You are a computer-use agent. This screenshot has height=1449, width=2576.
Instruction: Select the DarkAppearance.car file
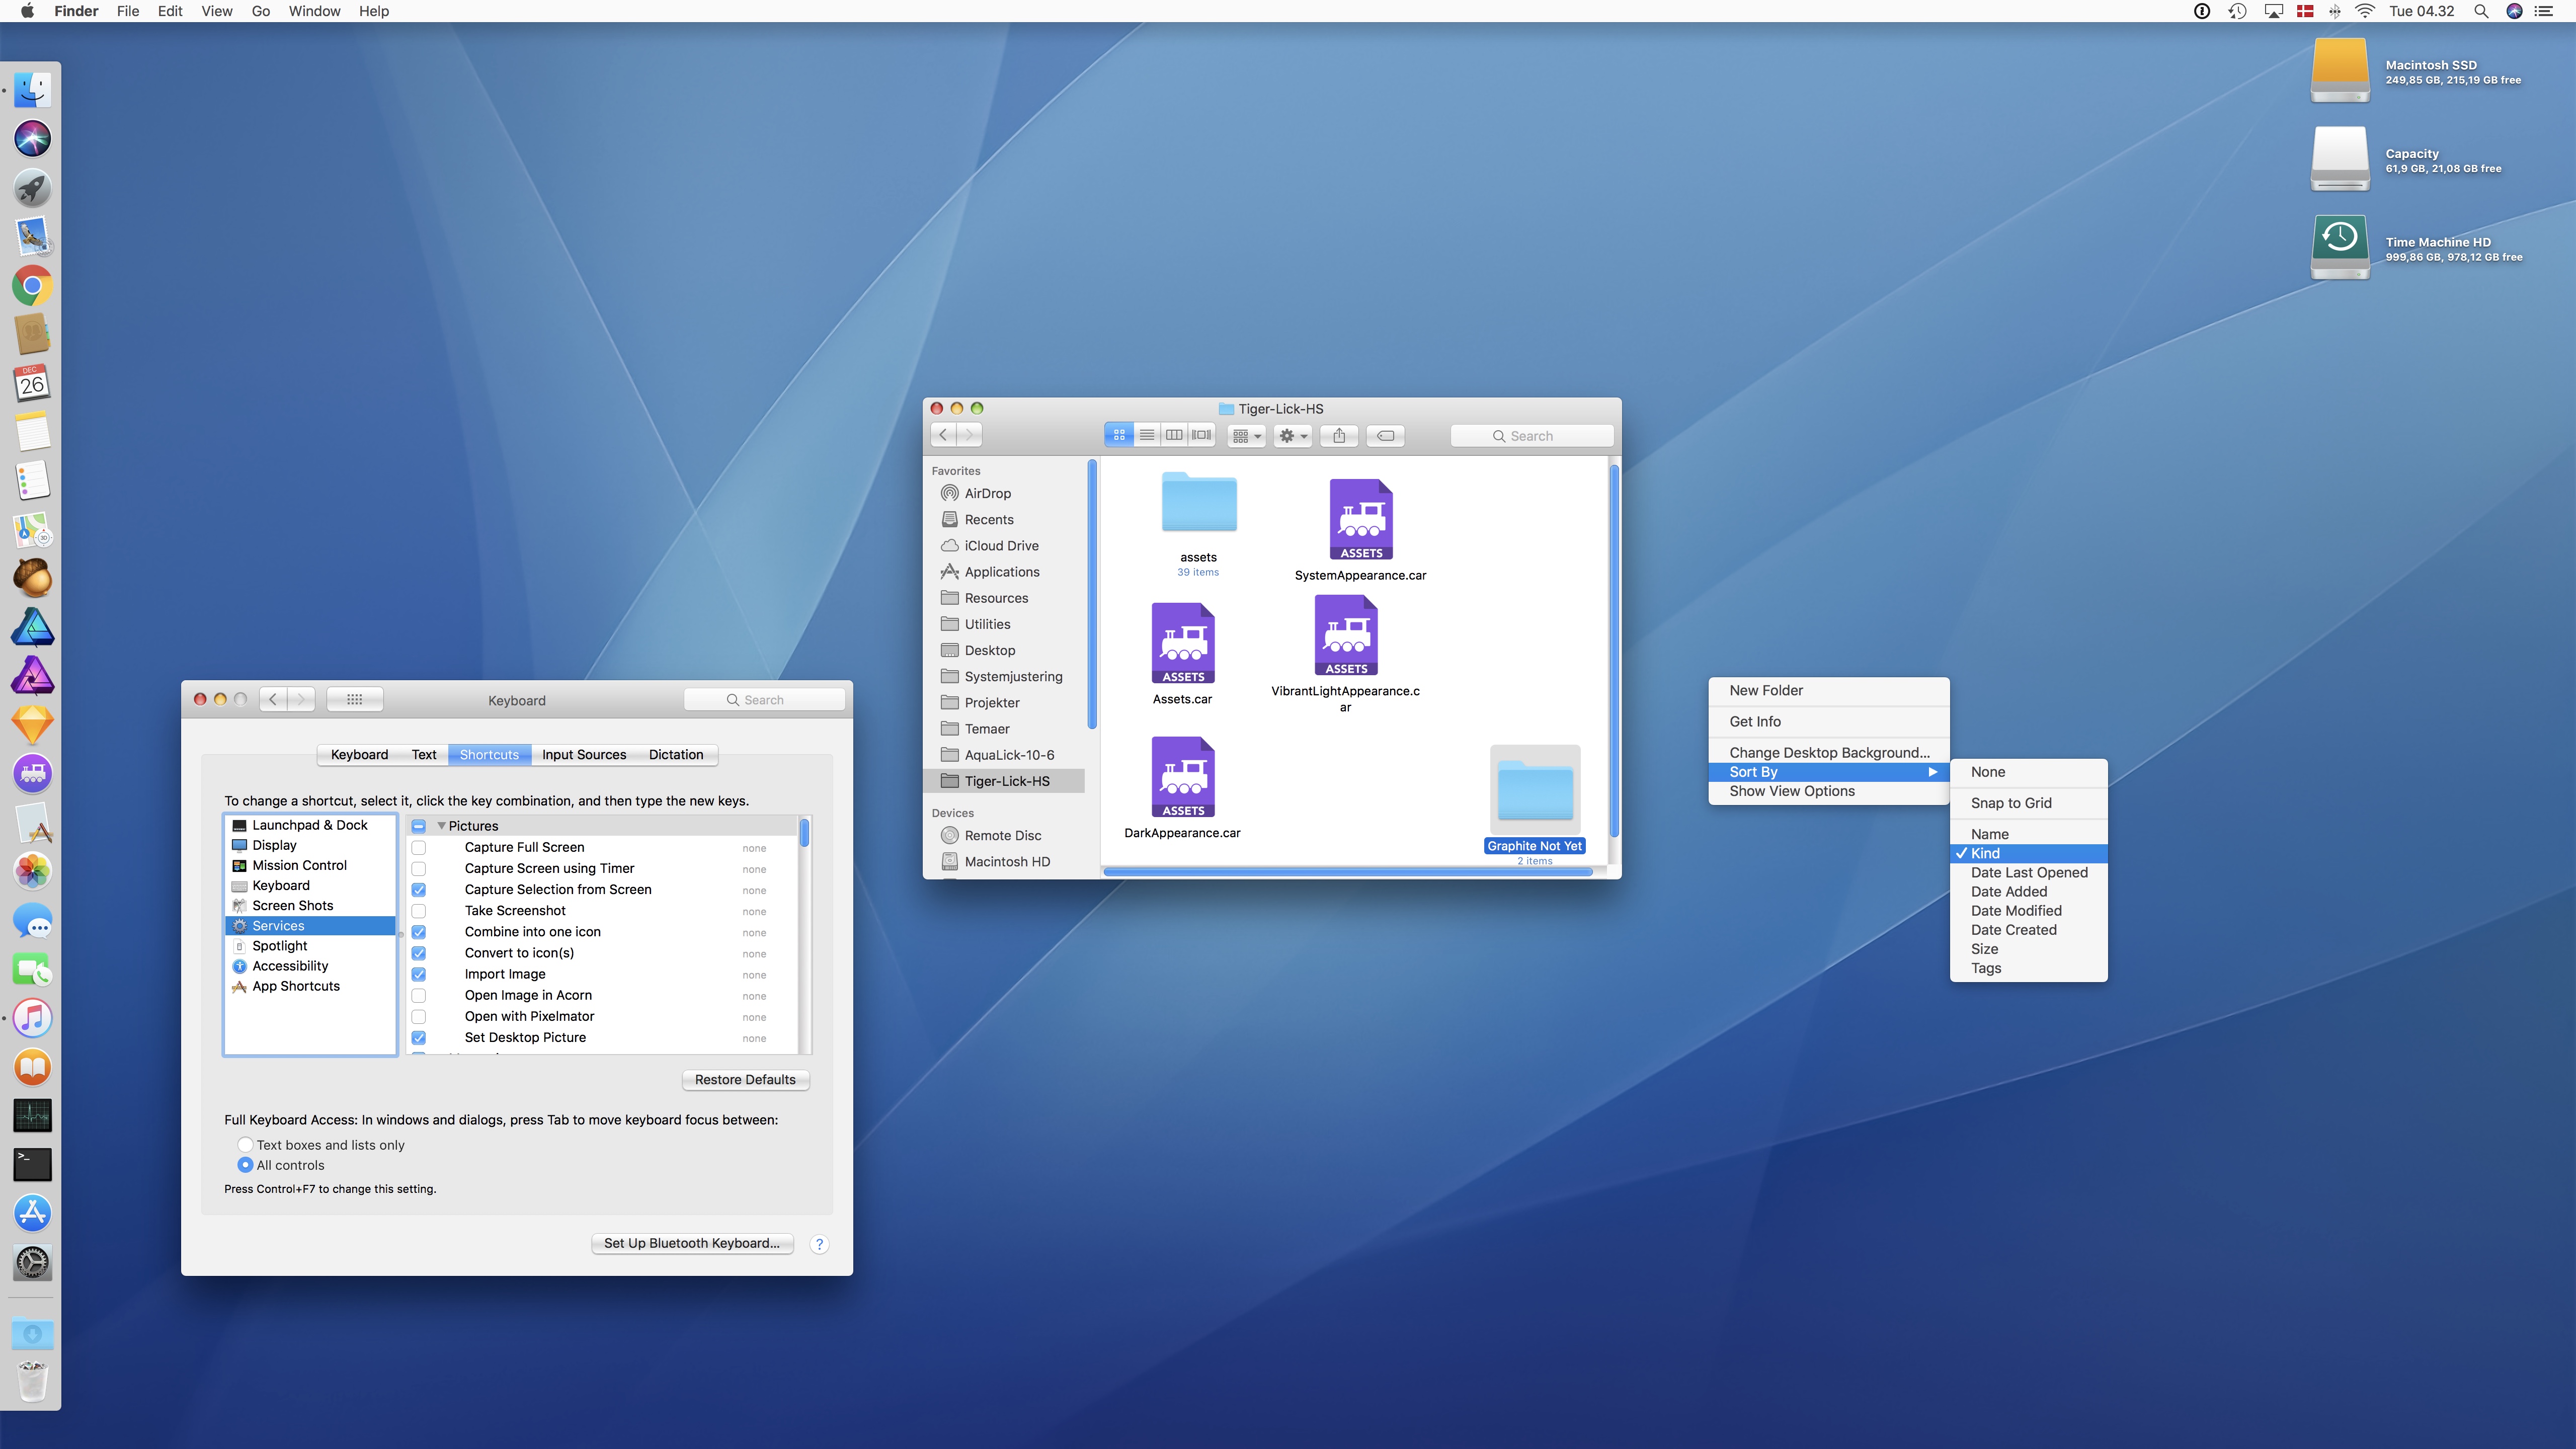(1182, 778)
